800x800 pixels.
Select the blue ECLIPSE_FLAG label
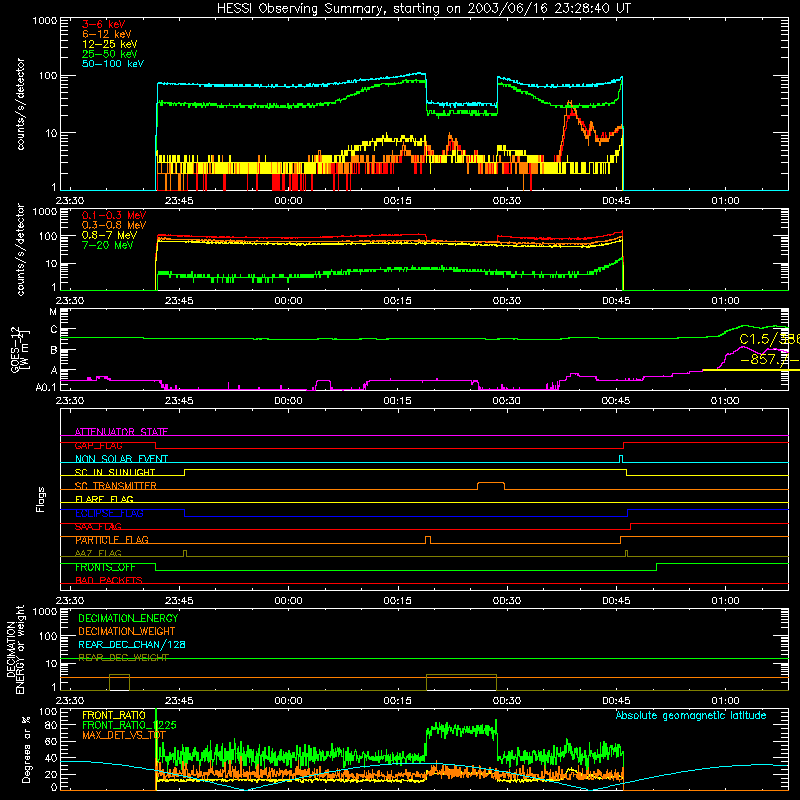click(109, 513)
